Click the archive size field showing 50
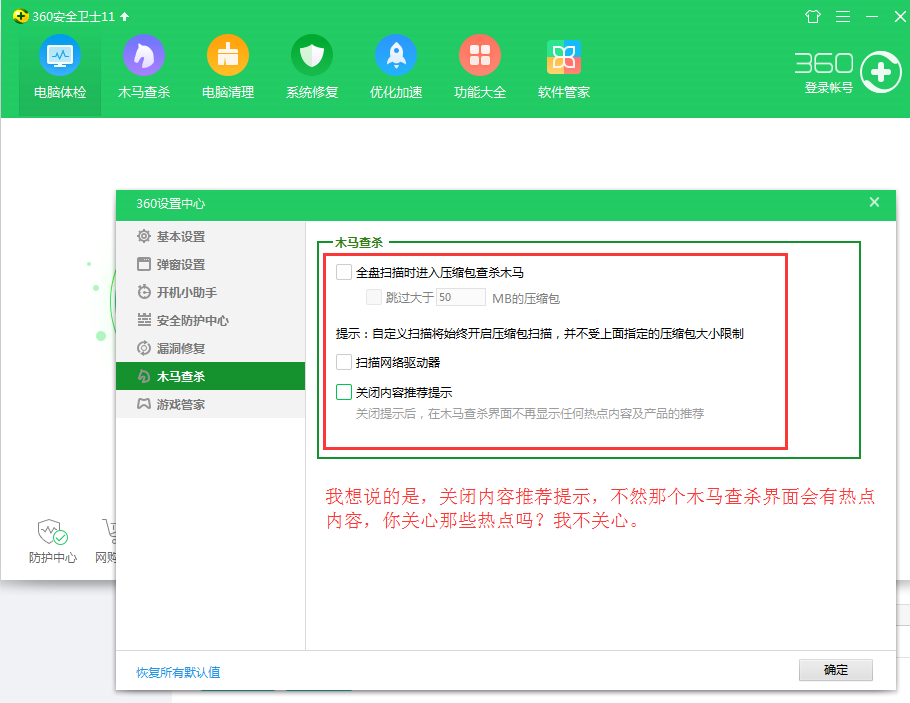 coord(461,297)
